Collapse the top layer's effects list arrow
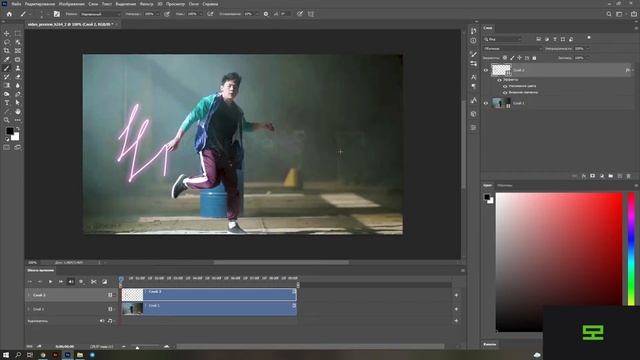Image resolution: width=640 pixels, height=360 pixels. (x=632, y=70)
